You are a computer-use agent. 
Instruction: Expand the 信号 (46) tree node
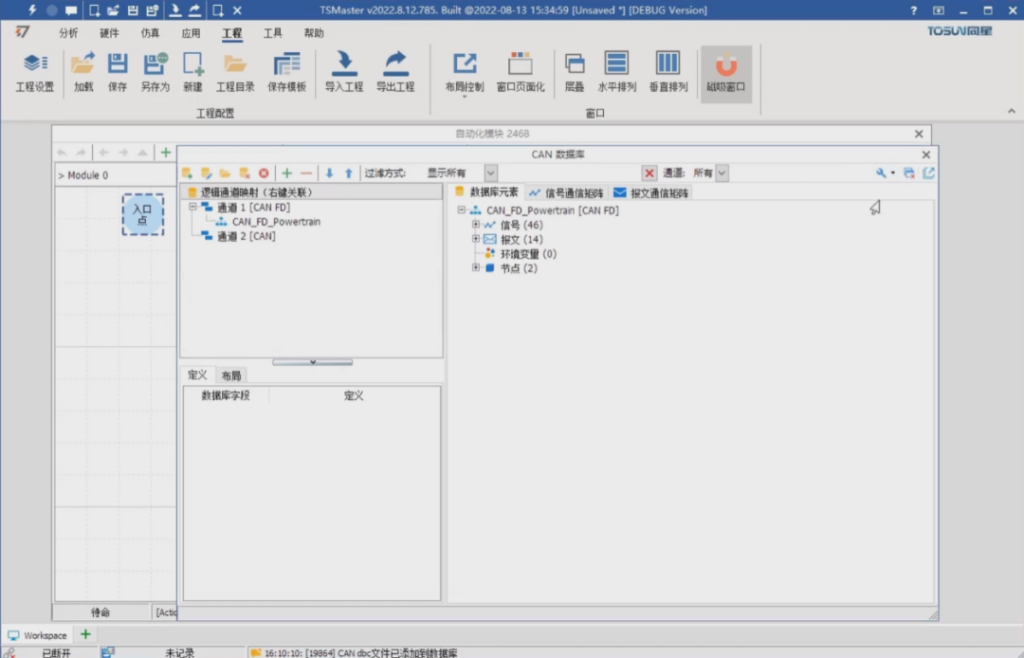tap(476, 225)
